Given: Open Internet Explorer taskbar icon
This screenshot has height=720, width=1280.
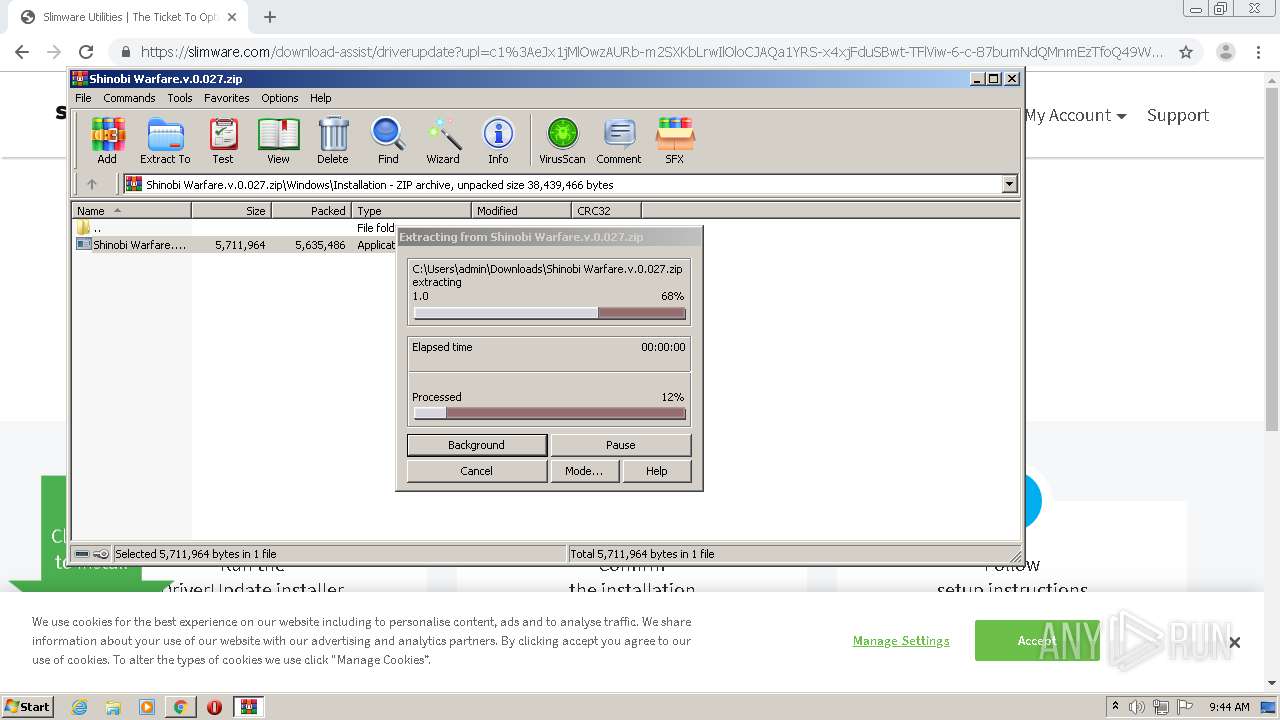Looking at the screenshot, I should [79, 707].
